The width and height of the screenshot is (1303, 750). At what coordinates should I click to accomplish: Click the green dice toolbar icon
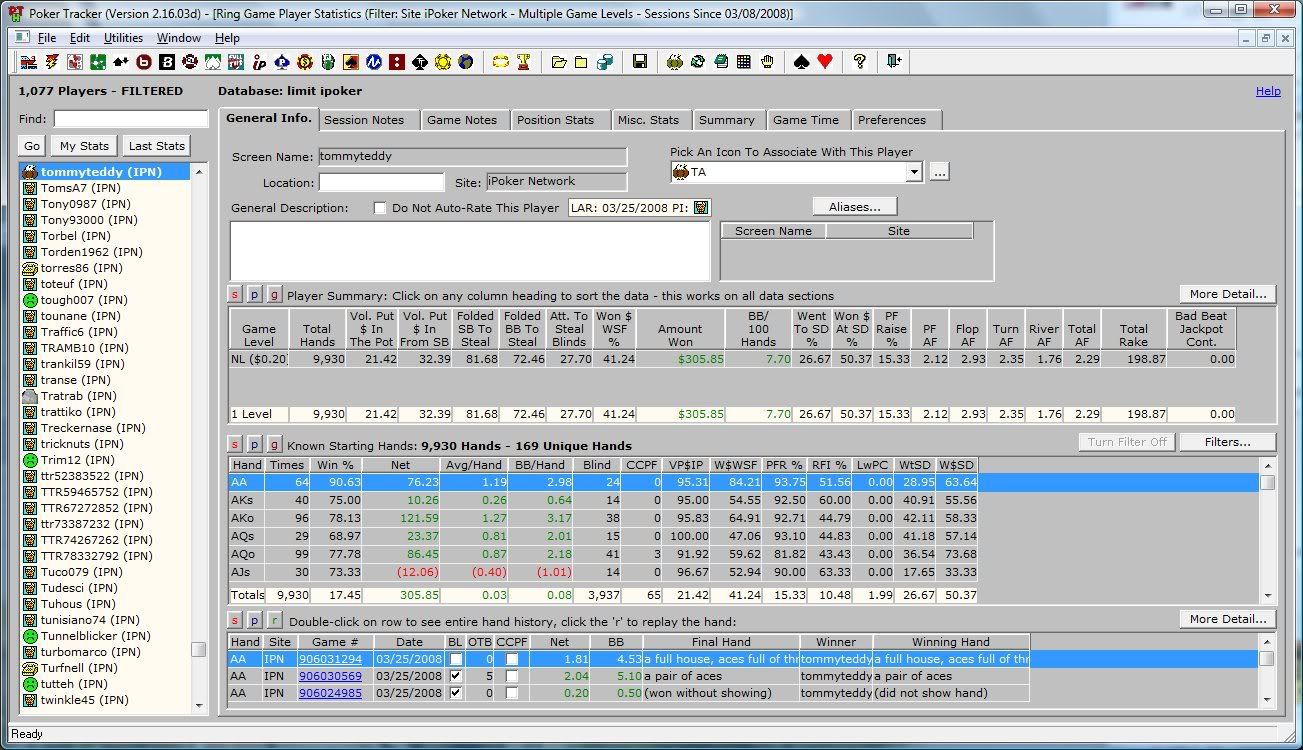(97, 62)
